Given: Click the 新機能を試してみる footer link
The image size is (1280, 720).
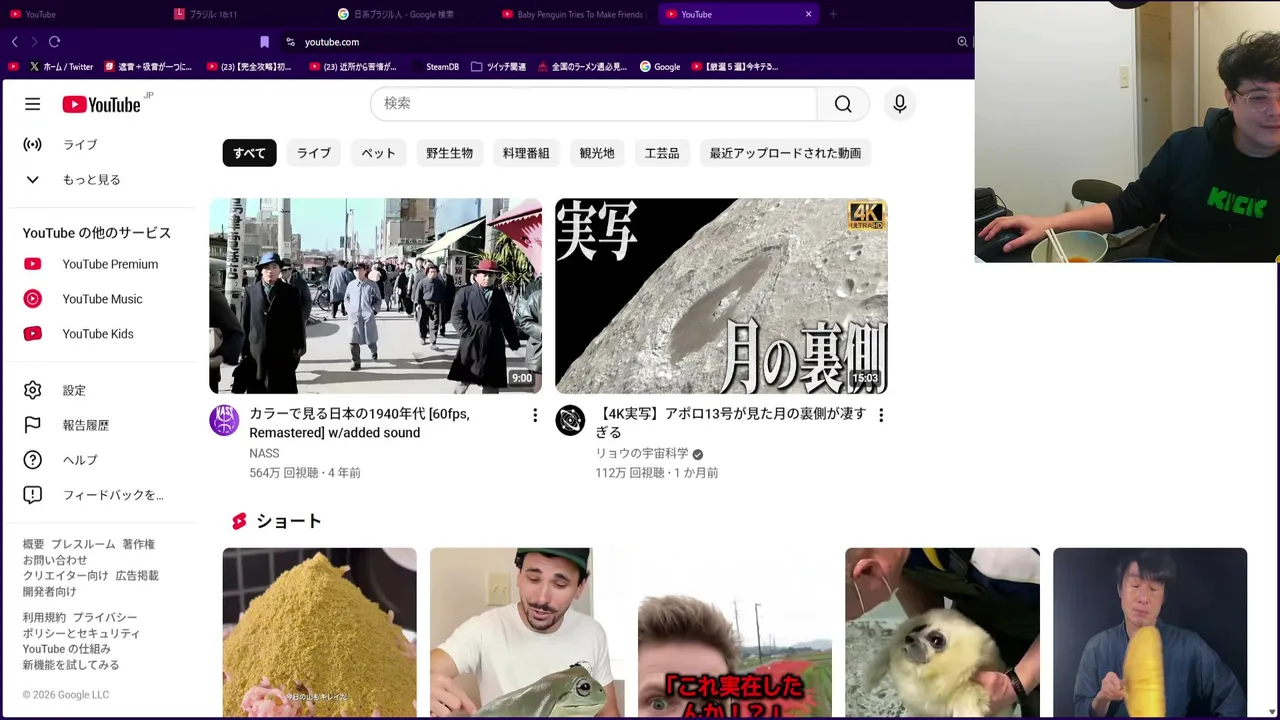Looking at the screenshot, I should click(x=71, y=665).
